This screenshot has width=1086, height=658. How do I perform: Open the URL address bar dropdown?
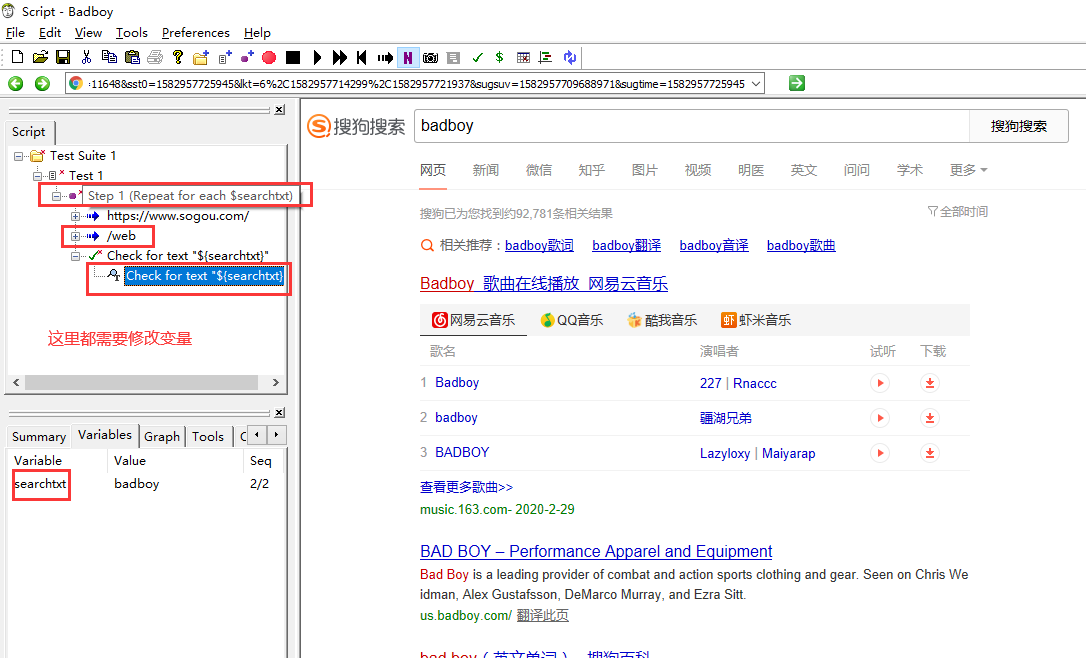[x=756, y=84]
